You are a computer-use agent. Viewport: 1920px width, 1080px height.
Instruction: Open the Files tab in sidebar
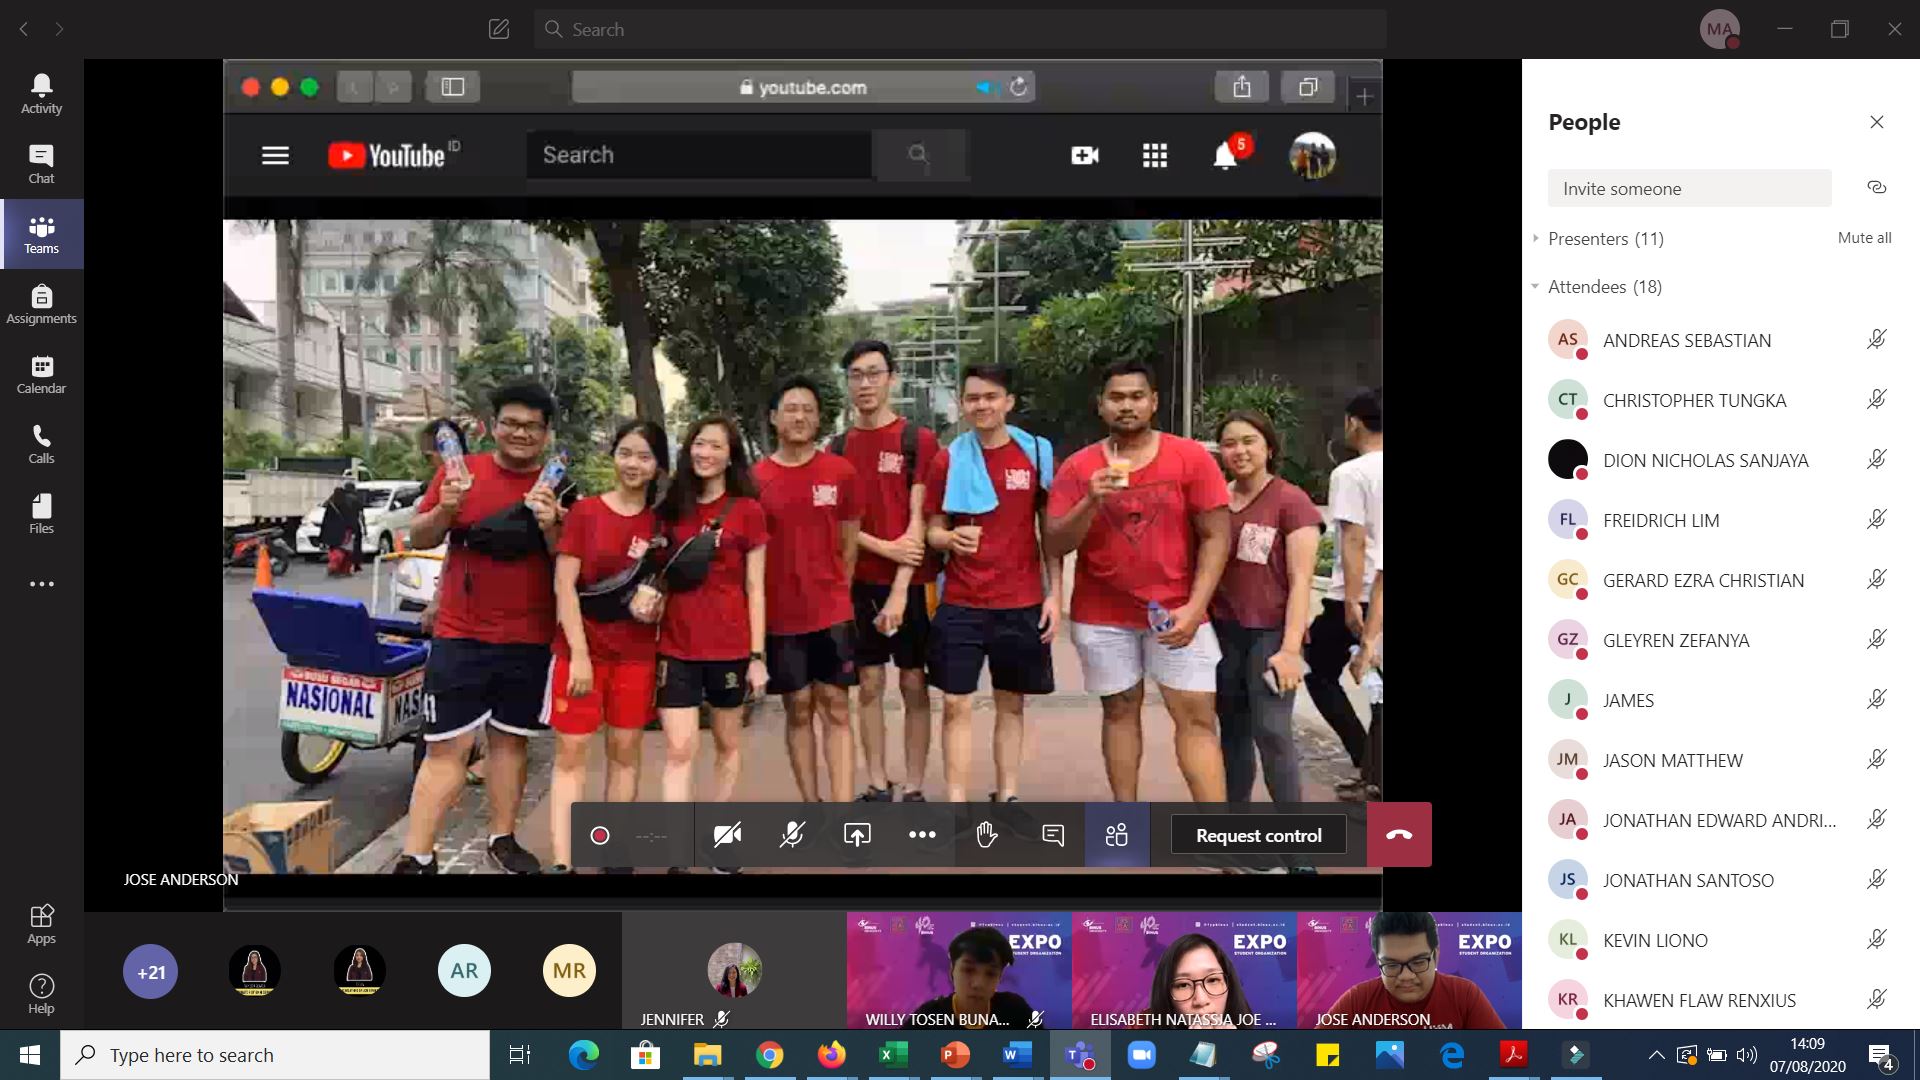click(41, 514)
